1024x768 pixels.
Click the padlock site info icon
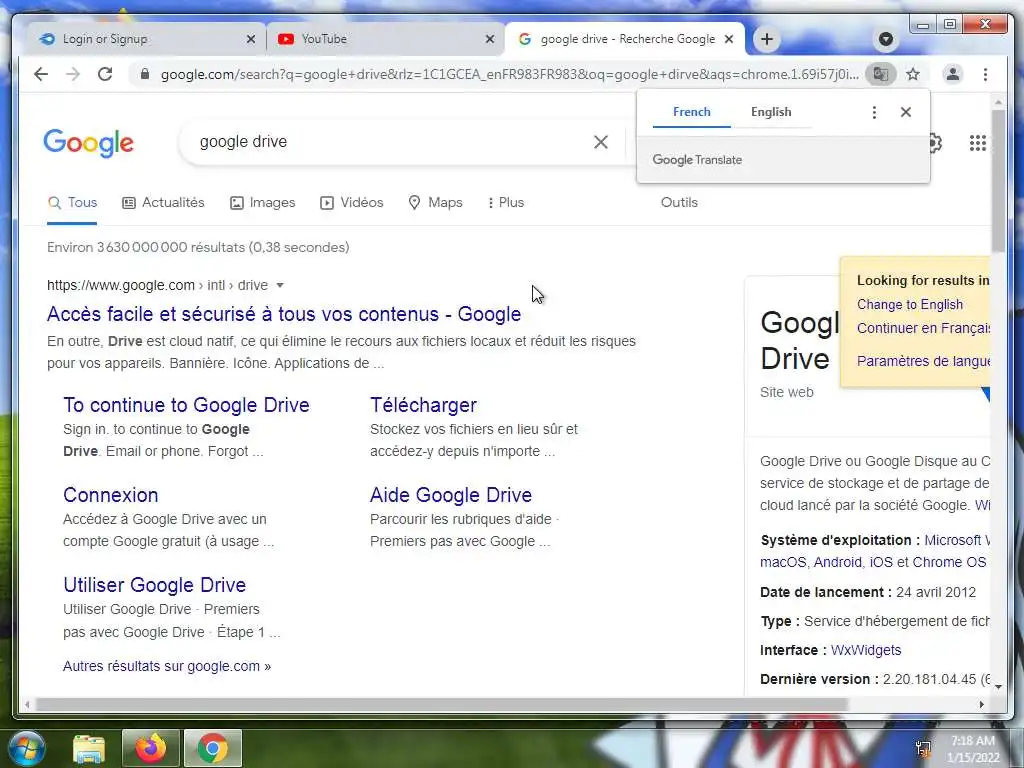pos(145,74)
